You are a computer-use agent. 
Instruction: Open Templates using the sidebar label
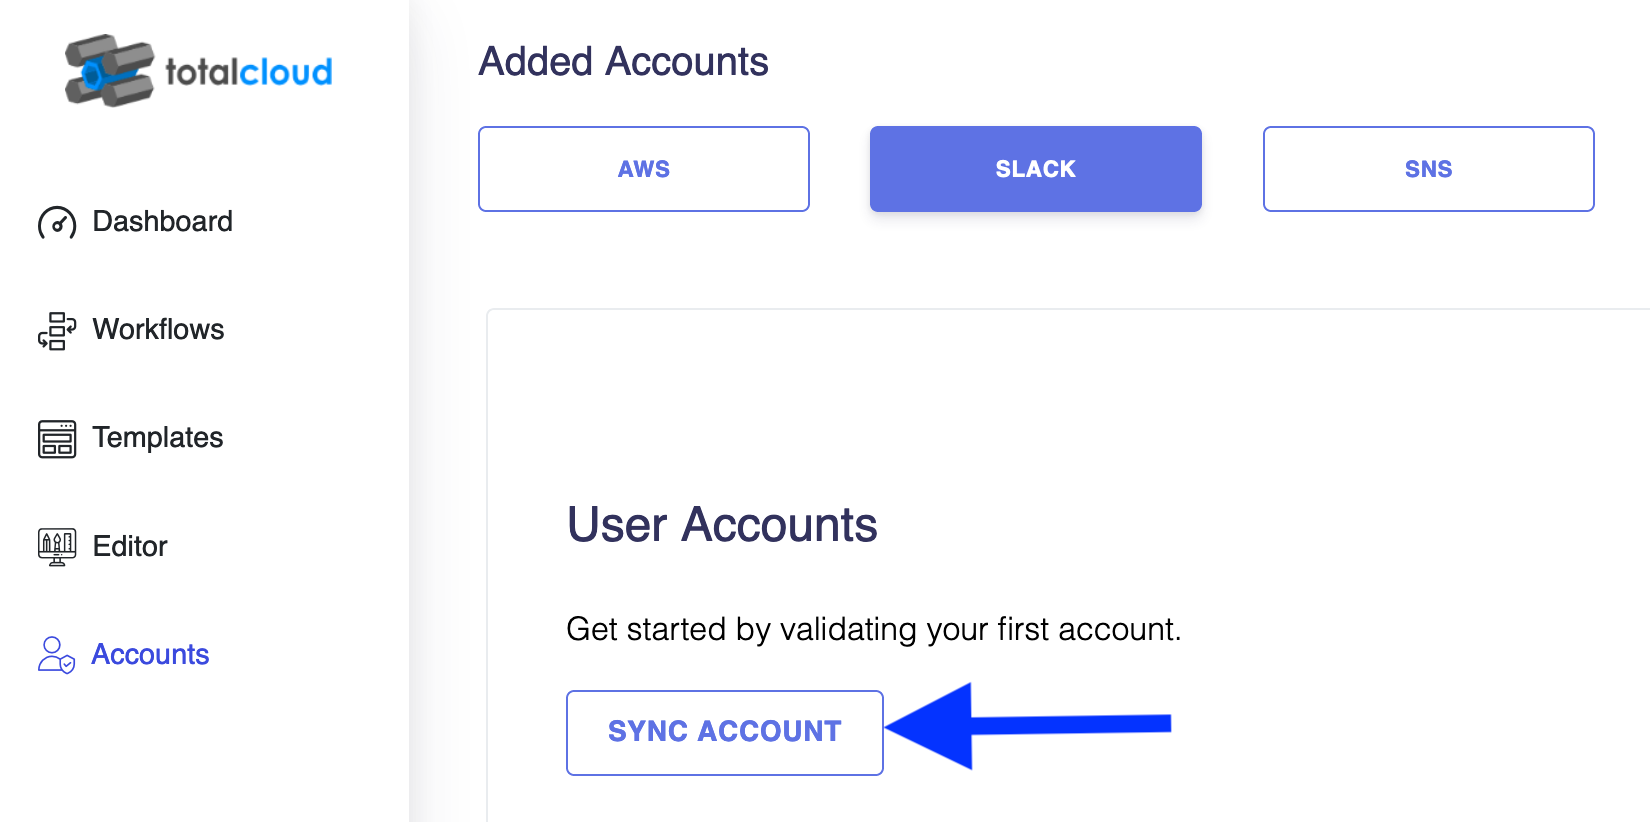click(x=158, y=438)
